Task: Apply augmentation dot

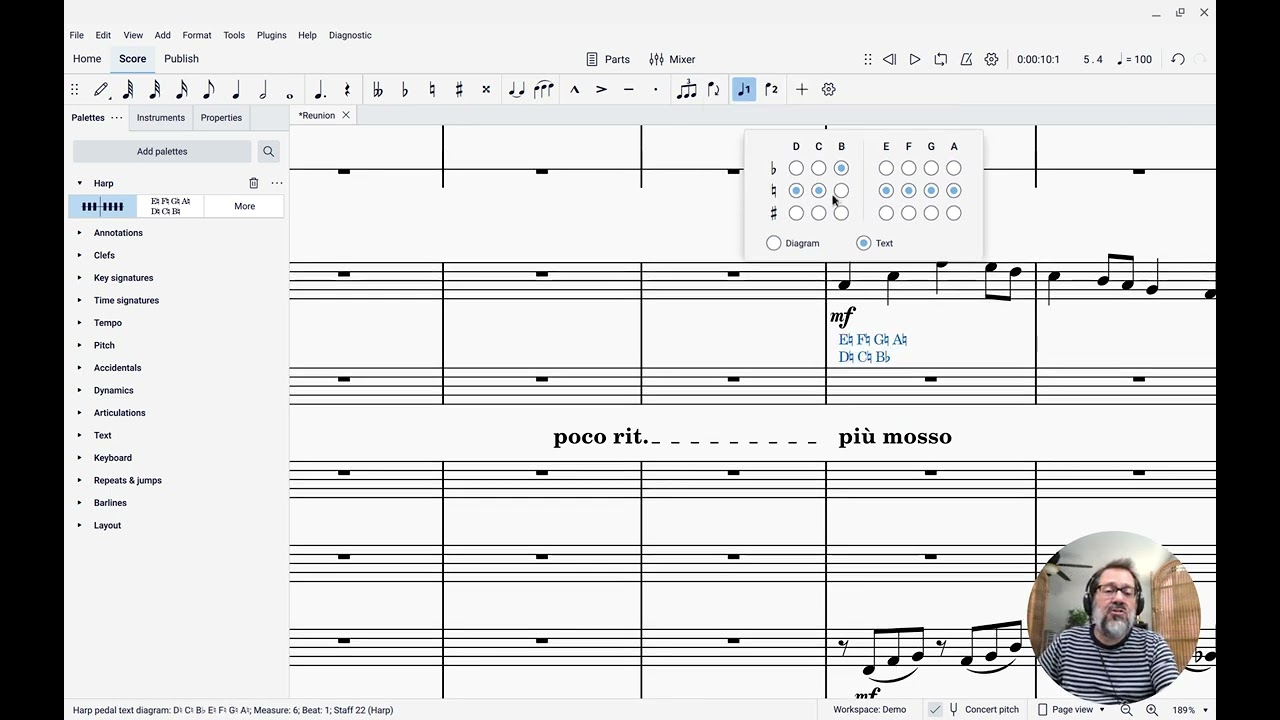Action: [x=320, y=89]
